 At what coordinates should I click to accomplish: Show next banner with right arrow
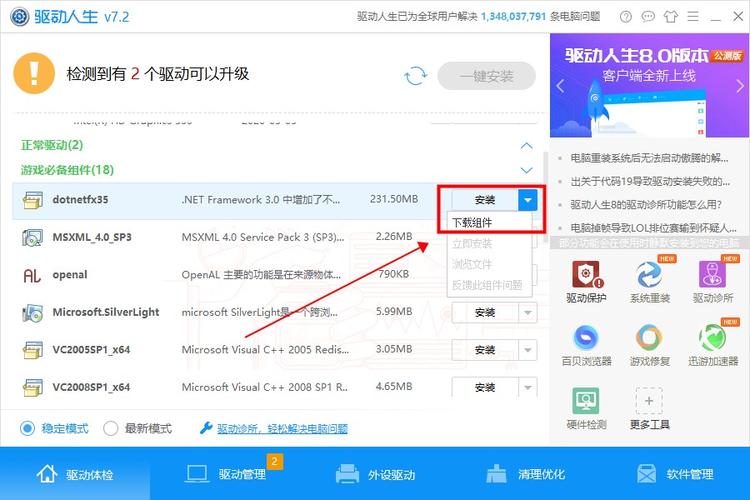[739, 86]
